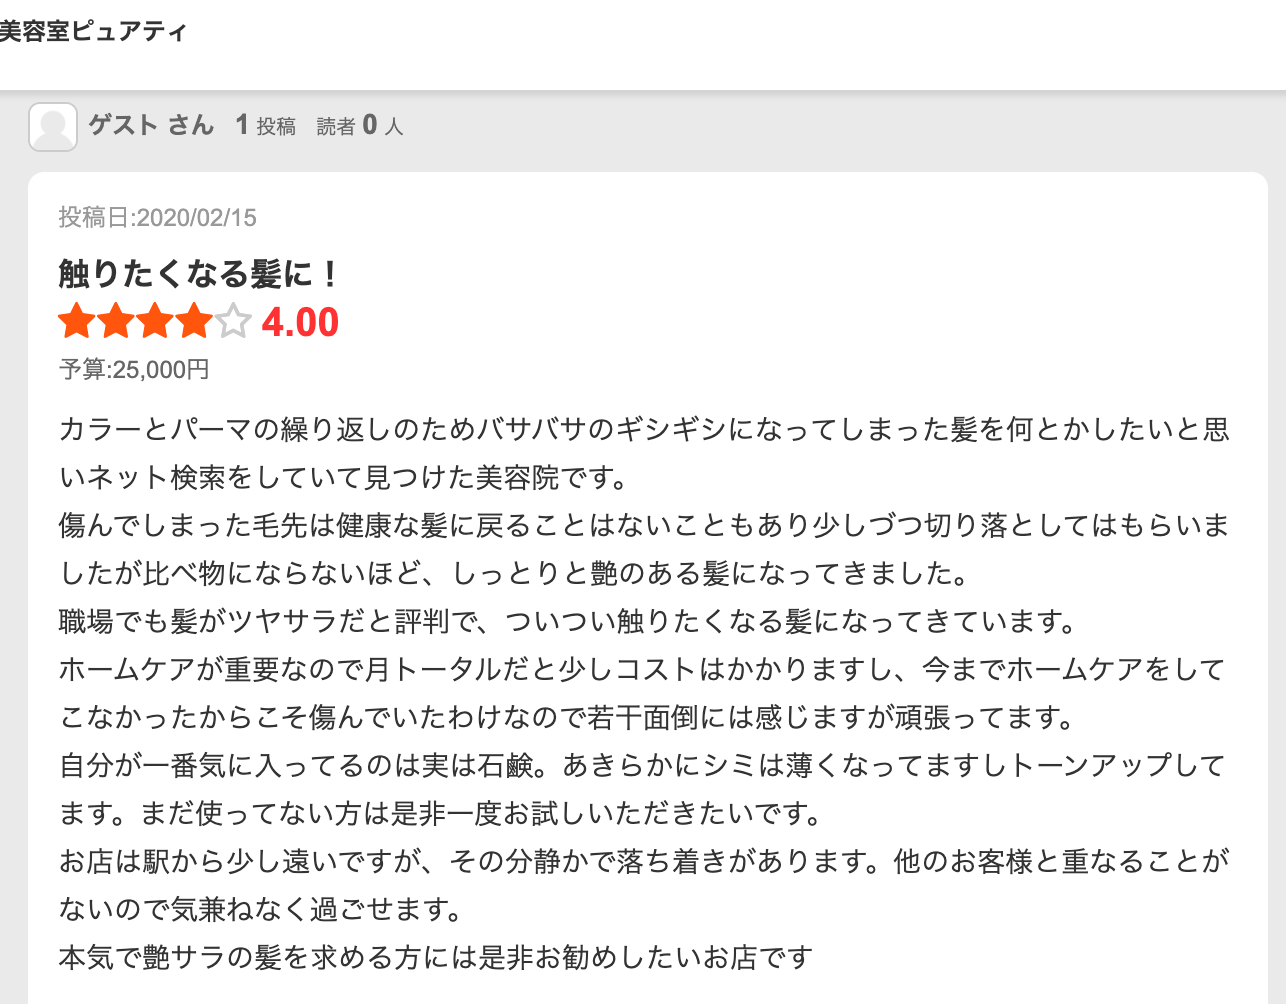Click the sentence starting 職場でも髪がツヤサラ

pyautogui.click(x=568, y=621)
